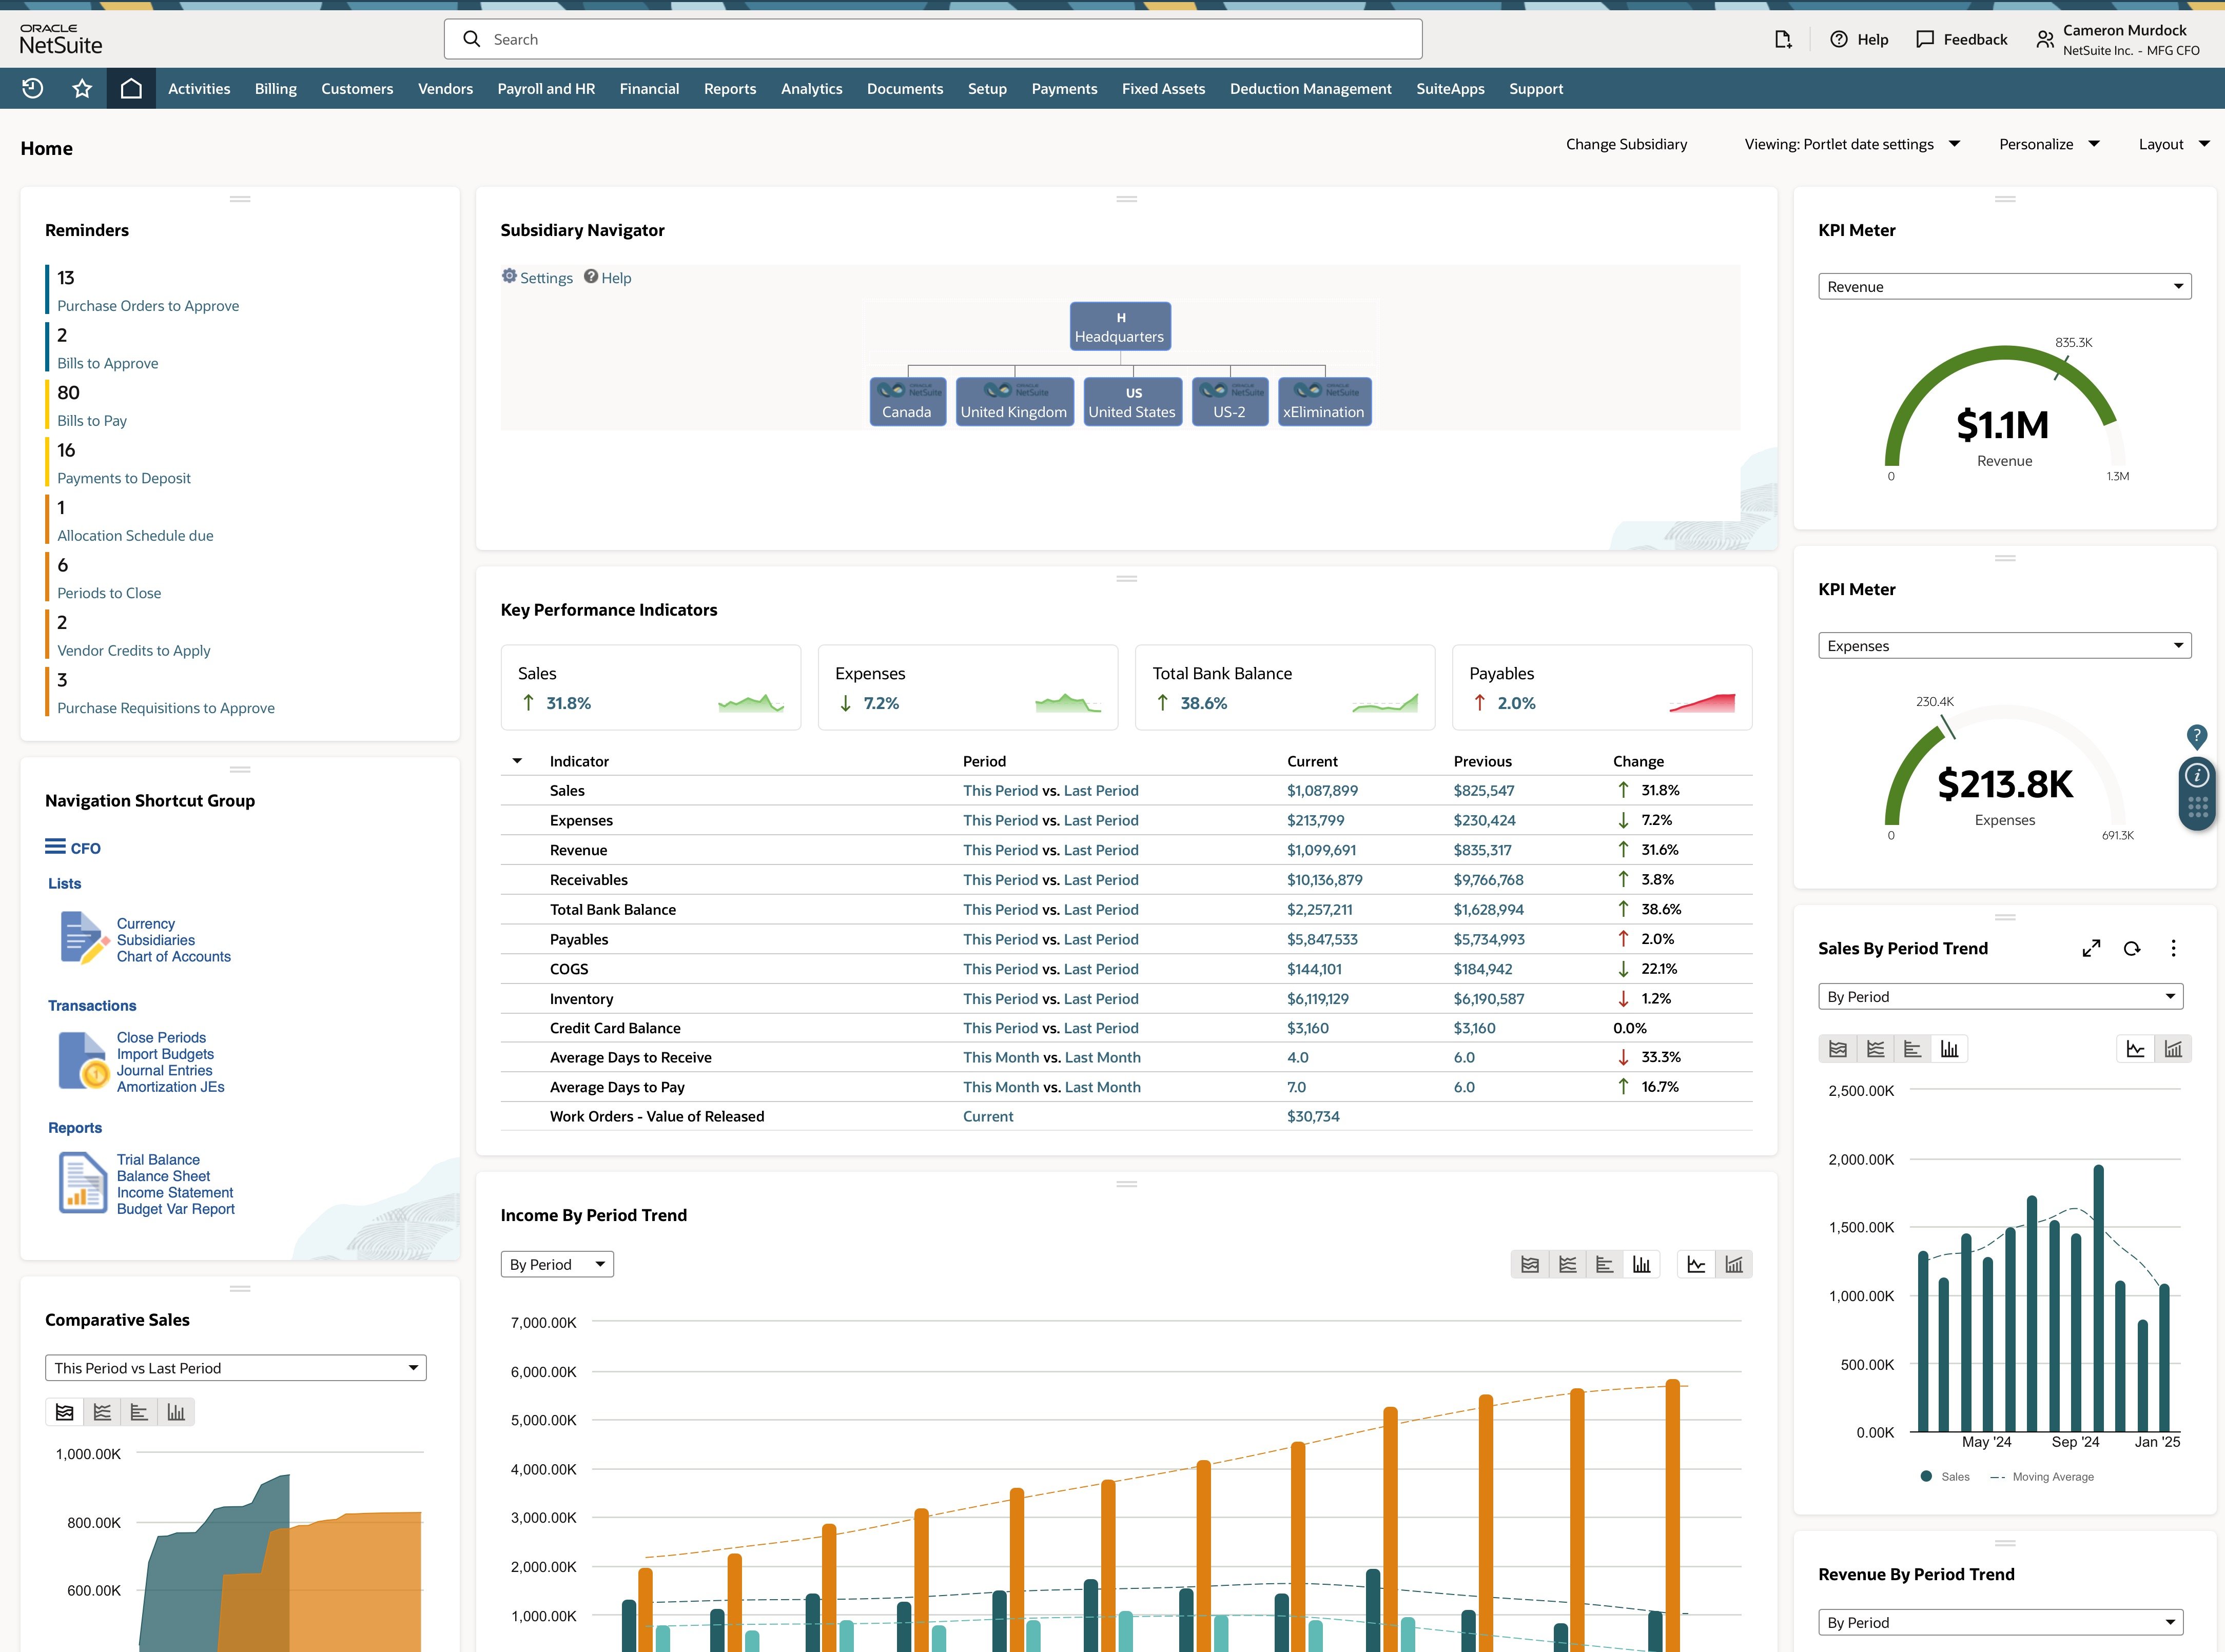Open Subsidiary Navigator settings gear

tap(510, 277)
